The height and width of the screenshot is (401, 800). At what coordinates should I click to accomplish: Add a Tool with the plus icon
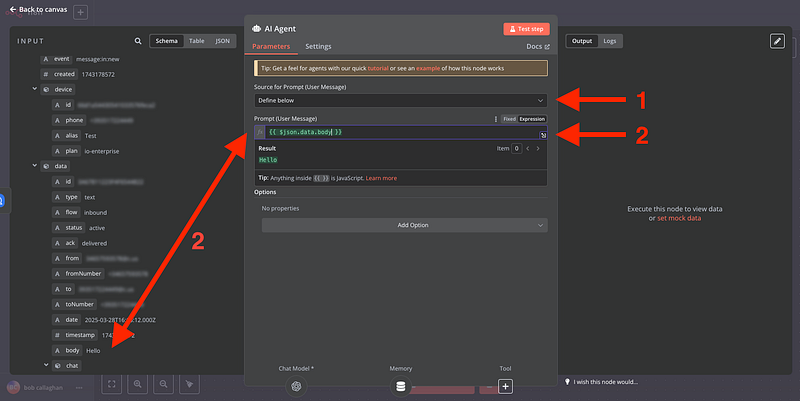[x=505, y=386]
